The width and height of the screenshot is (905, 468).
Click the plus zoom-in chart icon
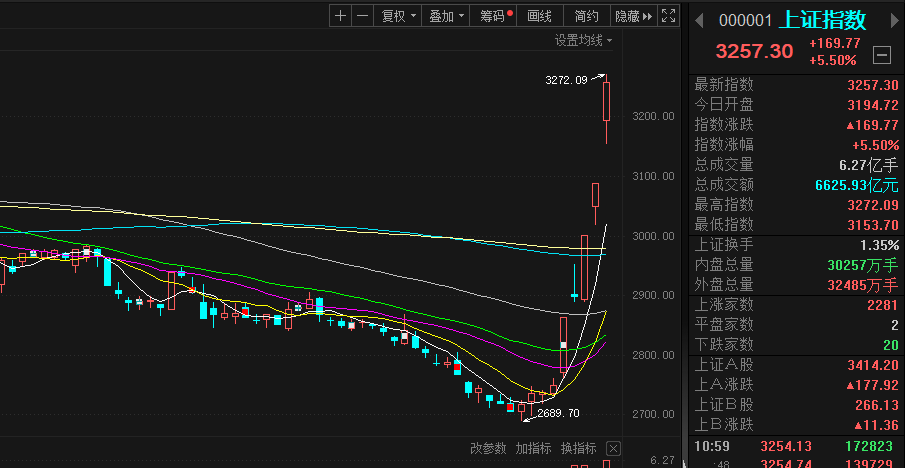click(340, 16)
